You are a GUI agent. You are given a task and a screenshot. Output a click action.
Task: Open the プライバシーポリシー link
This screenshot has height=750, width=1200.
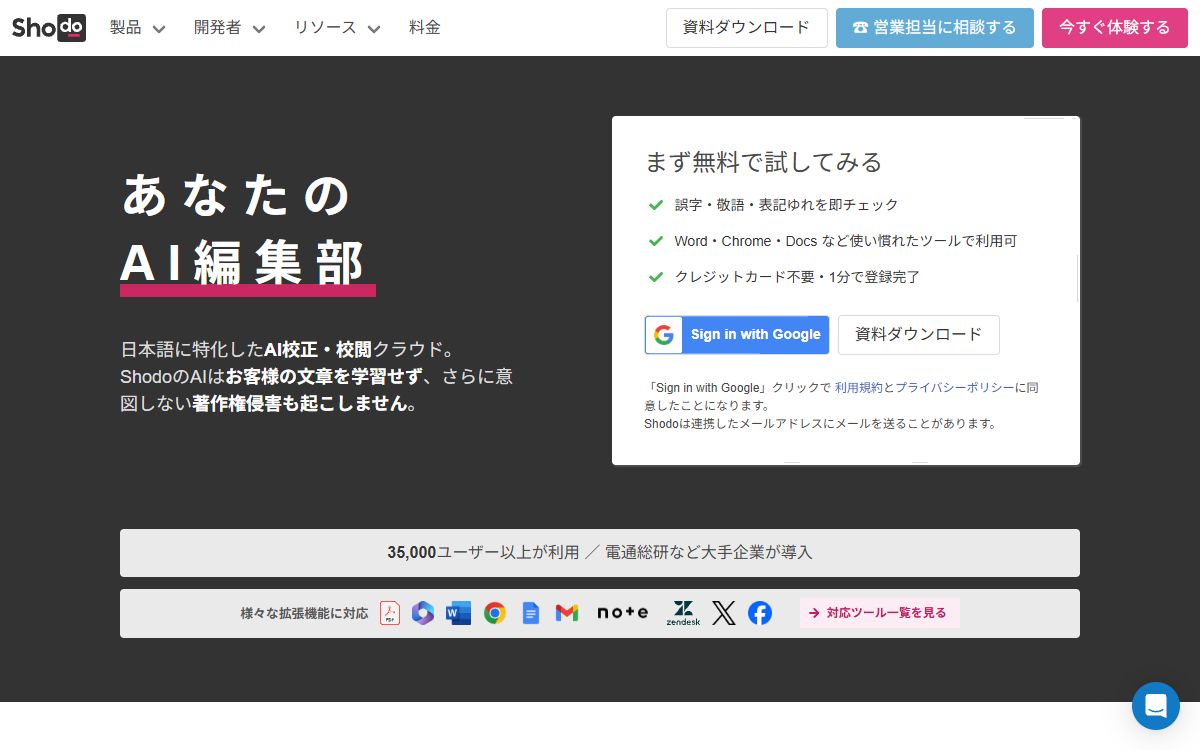pyautogui.click(x=954, y=387)
